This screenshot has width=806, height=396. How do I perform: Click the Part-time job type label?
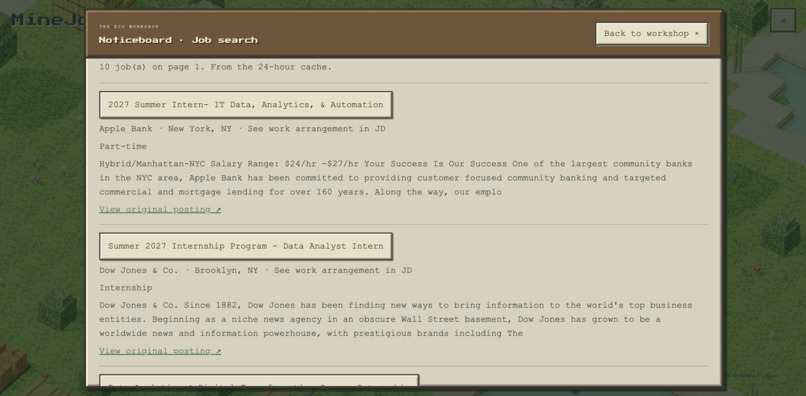tap(123, 147)
